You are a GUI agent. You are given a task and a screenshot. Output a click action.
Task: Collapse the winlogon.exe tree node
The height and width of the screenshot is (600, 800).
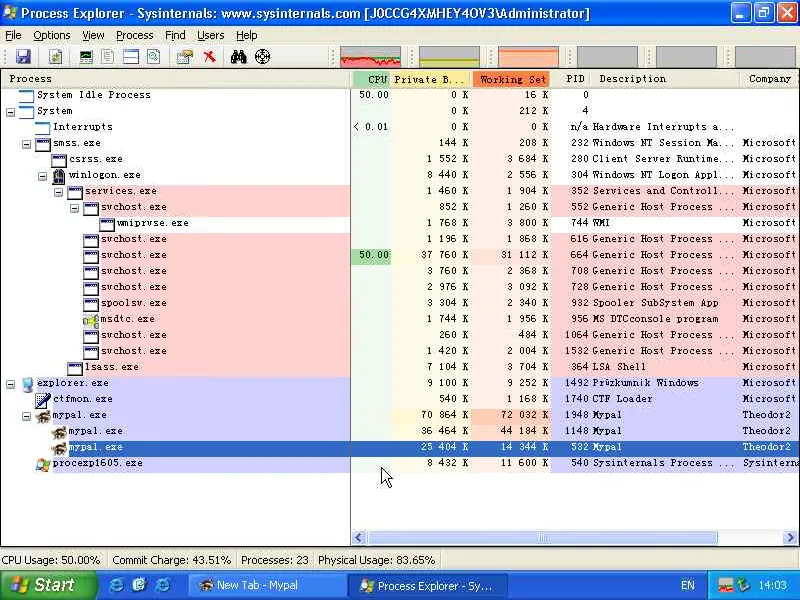[43, 176]
